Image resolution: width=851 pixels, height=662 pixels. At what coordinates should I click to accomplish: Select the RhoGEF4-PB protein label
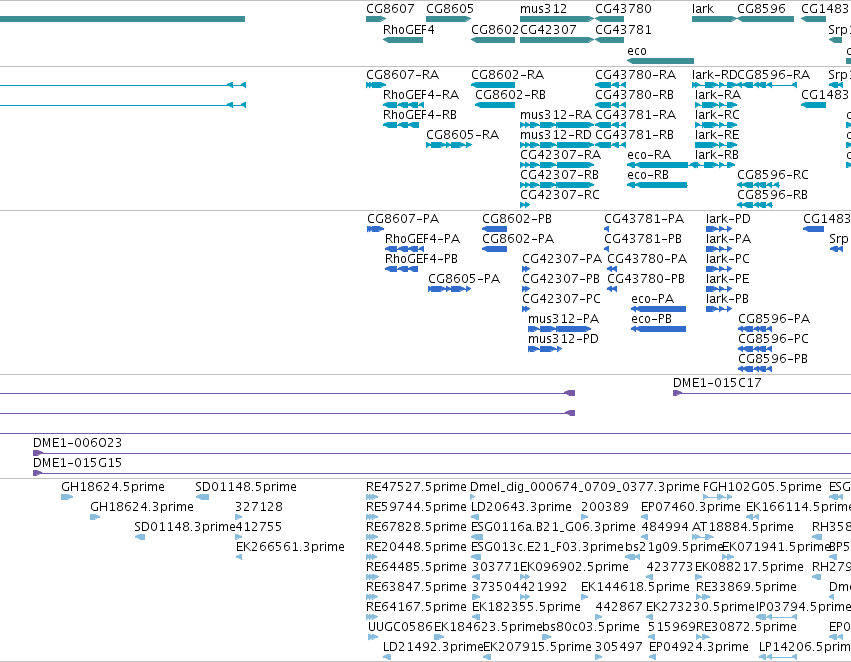point(421,259)
